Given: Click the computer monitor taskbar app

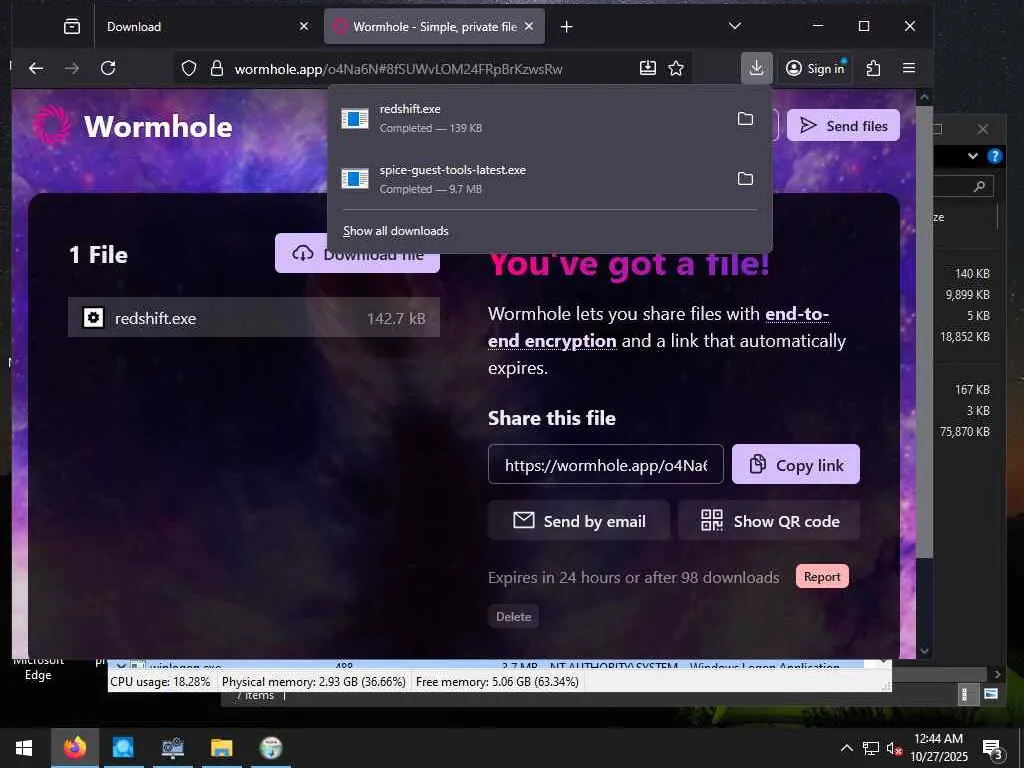Looking at the screenshot, I should pos(172,748).
